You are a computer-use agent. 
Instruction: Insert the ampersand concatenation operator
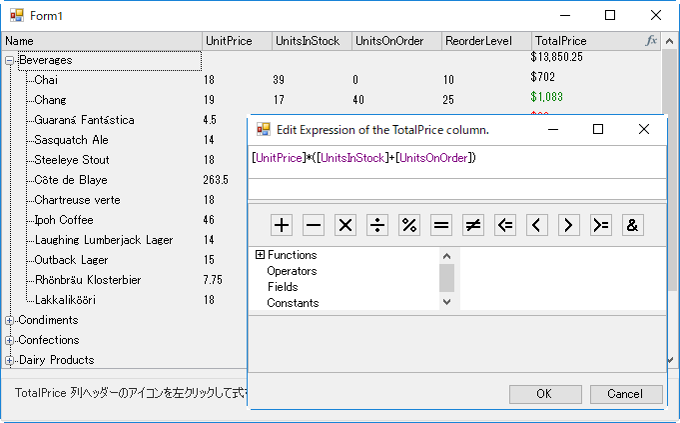632,225
